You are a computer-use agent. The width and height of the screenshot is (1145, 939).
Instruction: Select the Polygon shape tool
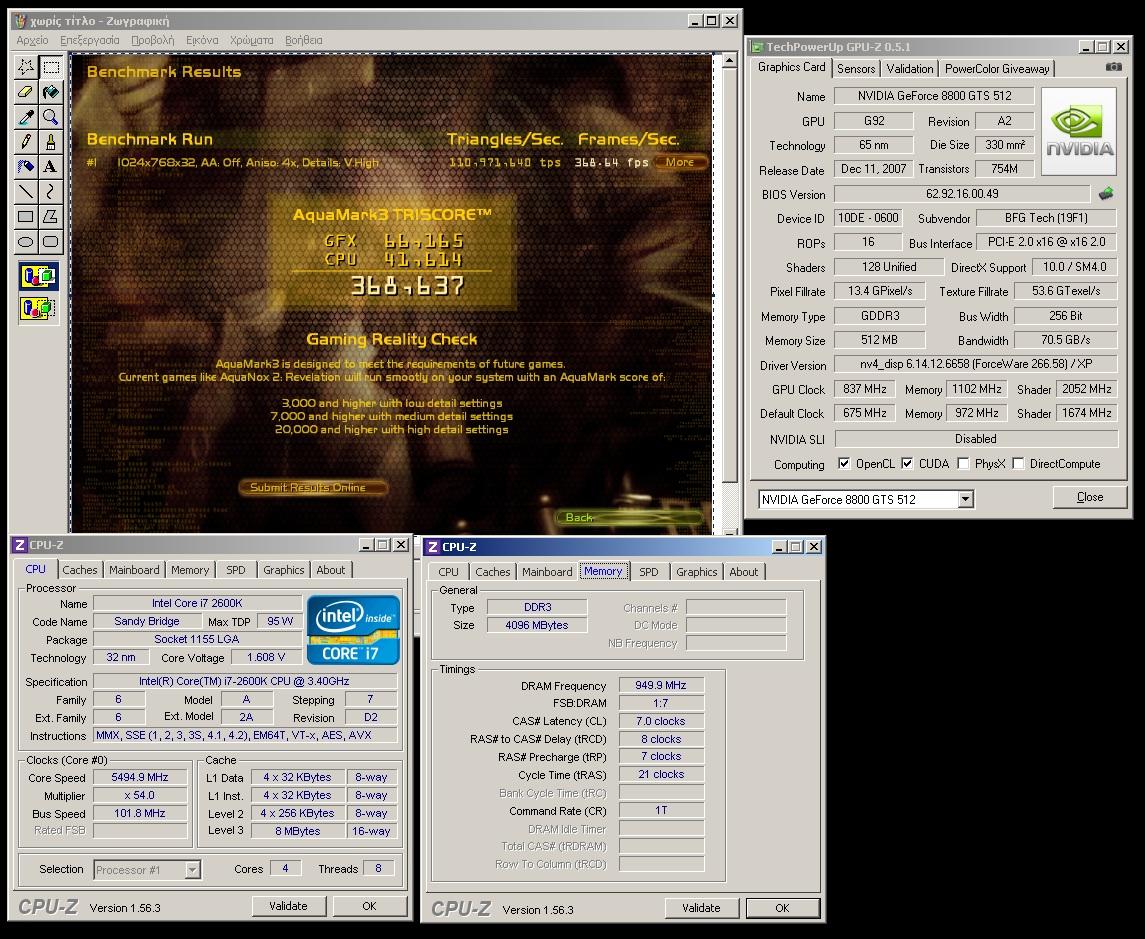[x=51, y=216]
